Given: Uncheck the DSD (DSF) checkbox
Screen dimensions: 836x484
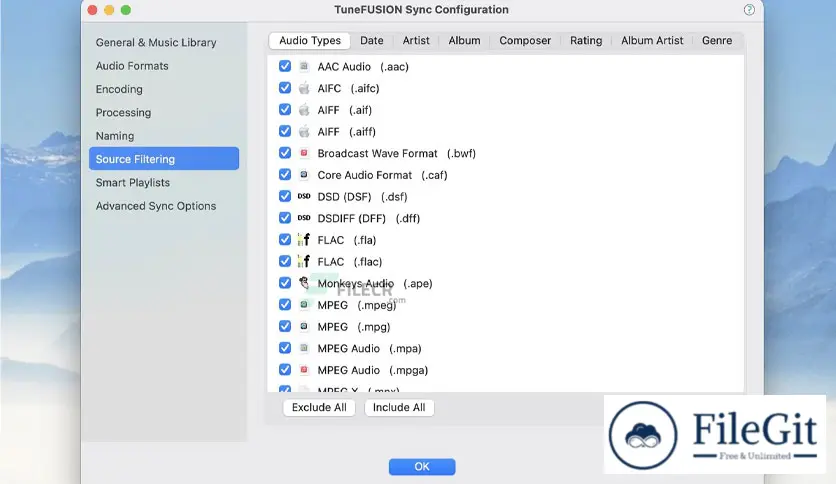Looking at the screenshot, I should 285,196.
